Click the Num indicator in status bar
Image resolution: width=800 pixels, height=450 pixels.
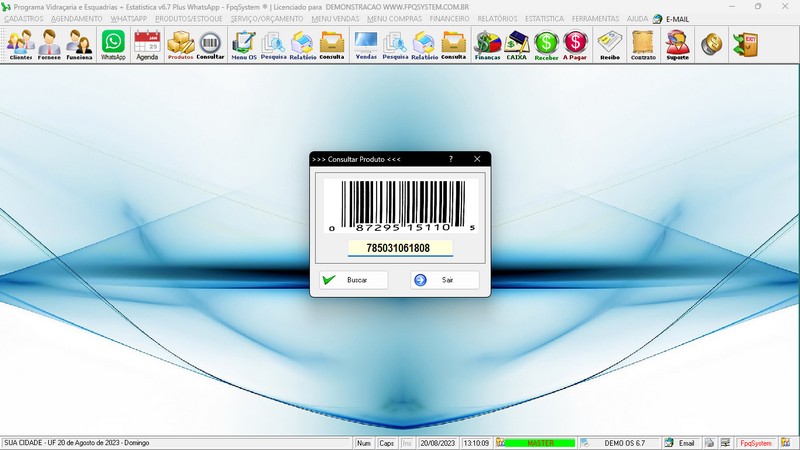coord(364,443)
